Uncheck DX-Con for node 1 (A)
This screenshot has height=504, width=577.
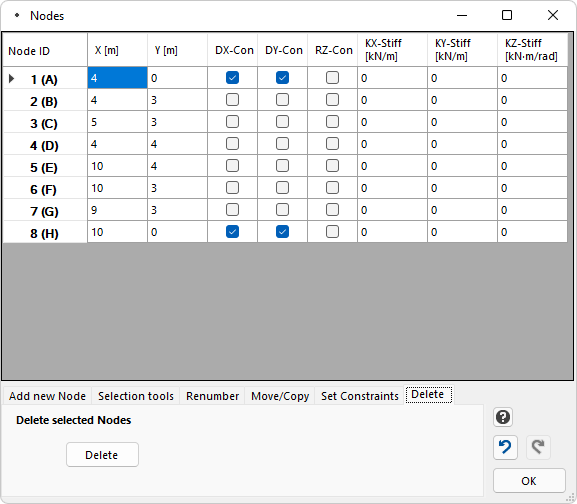tap(232, 78)
